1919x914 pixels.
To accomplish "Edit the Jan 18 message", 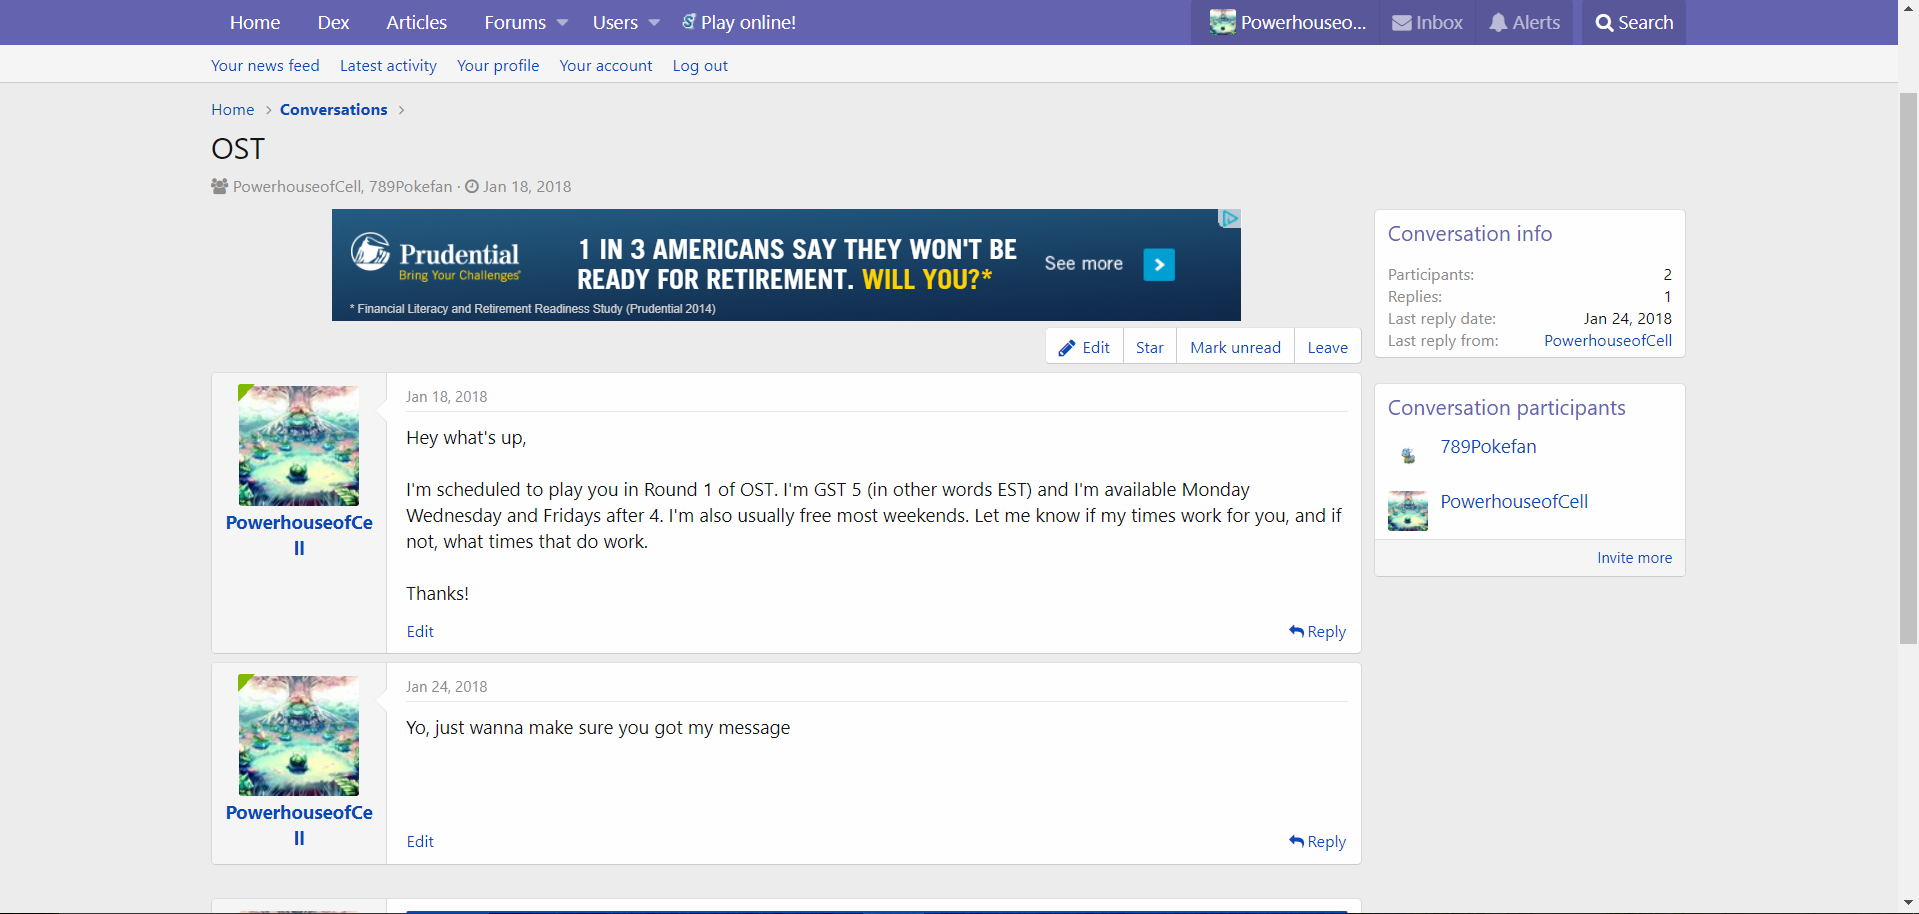I will point(420,632).
